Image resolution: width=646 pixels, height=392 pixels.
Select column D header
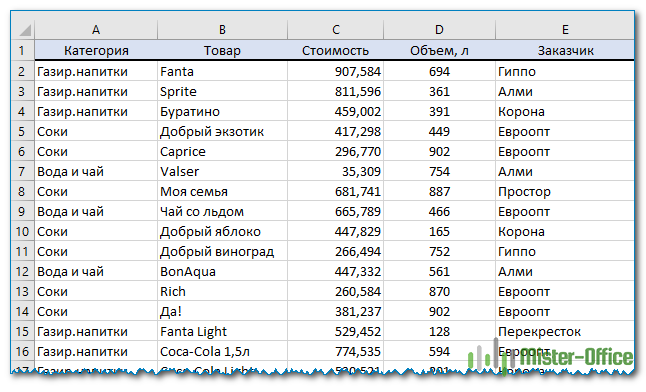(x=439, y=30)
